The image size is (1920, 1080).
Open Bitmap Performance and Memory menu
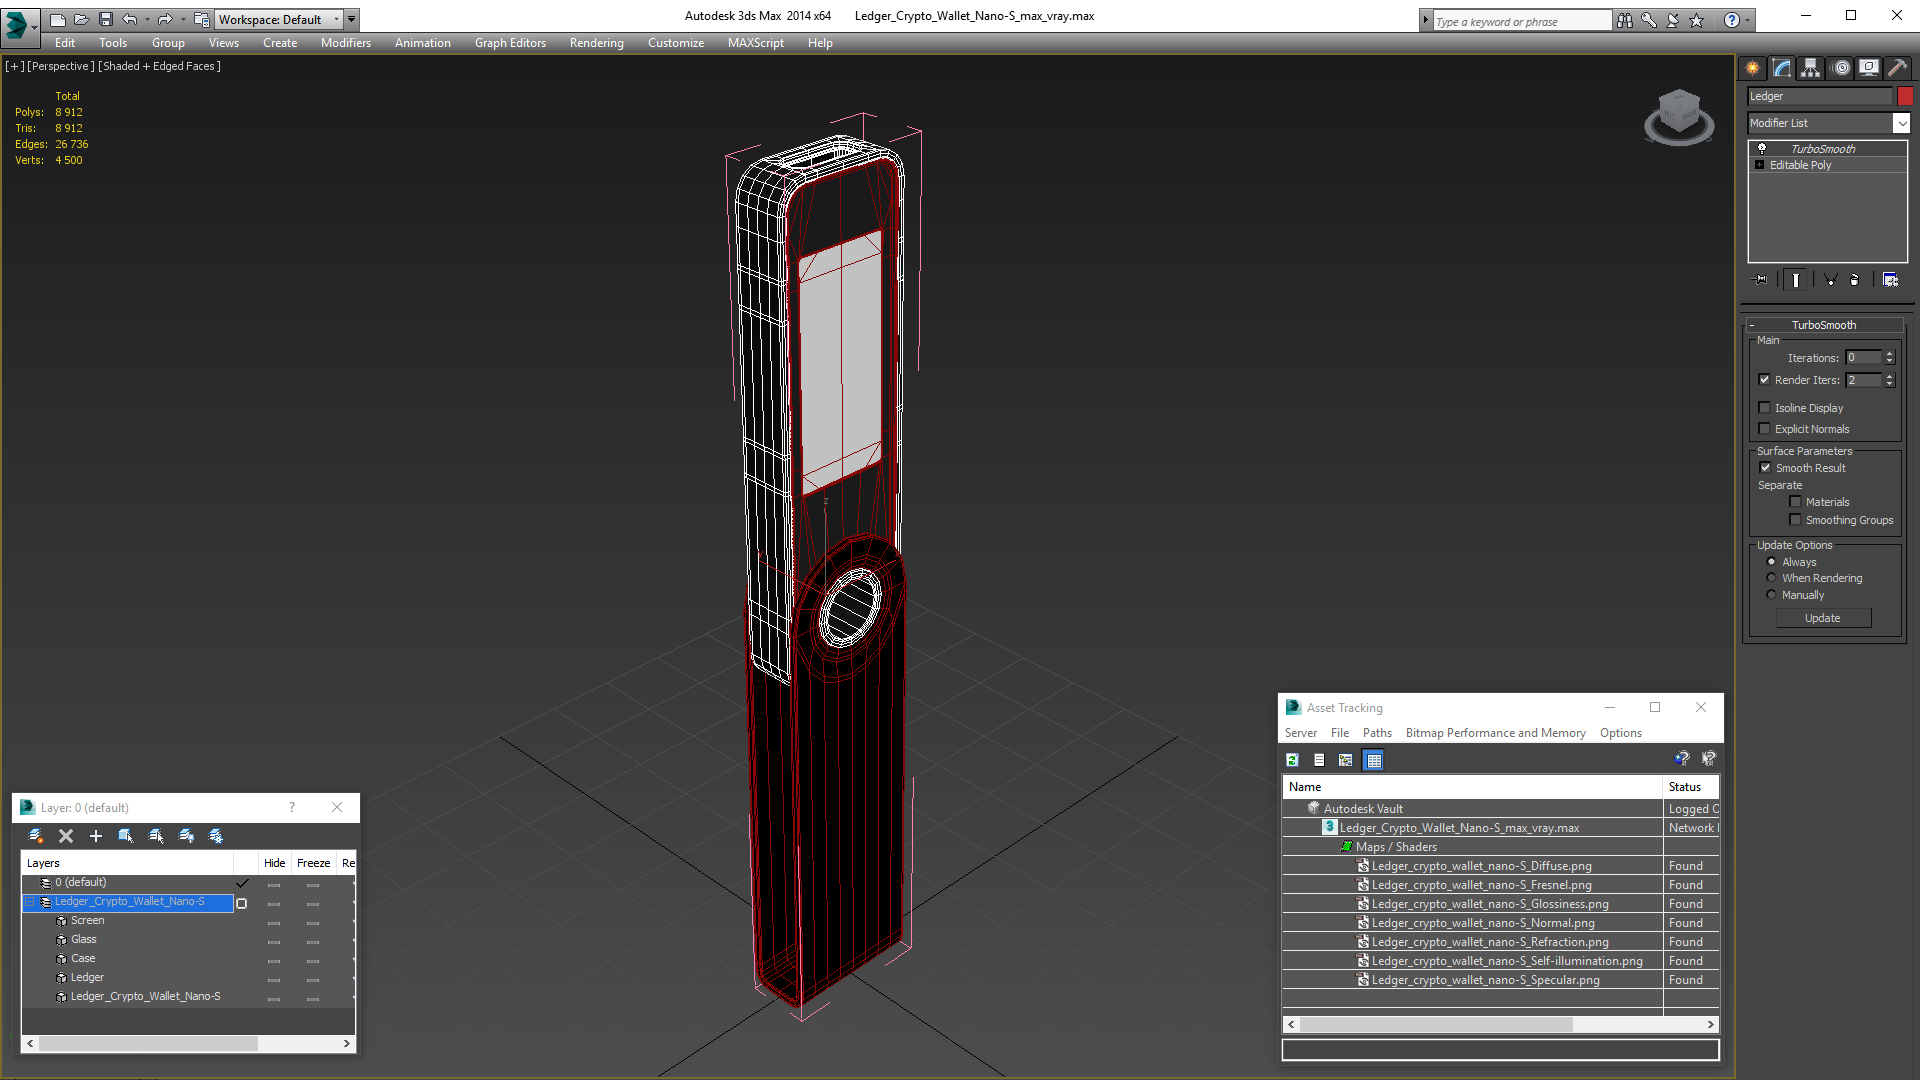[1495, 733]
